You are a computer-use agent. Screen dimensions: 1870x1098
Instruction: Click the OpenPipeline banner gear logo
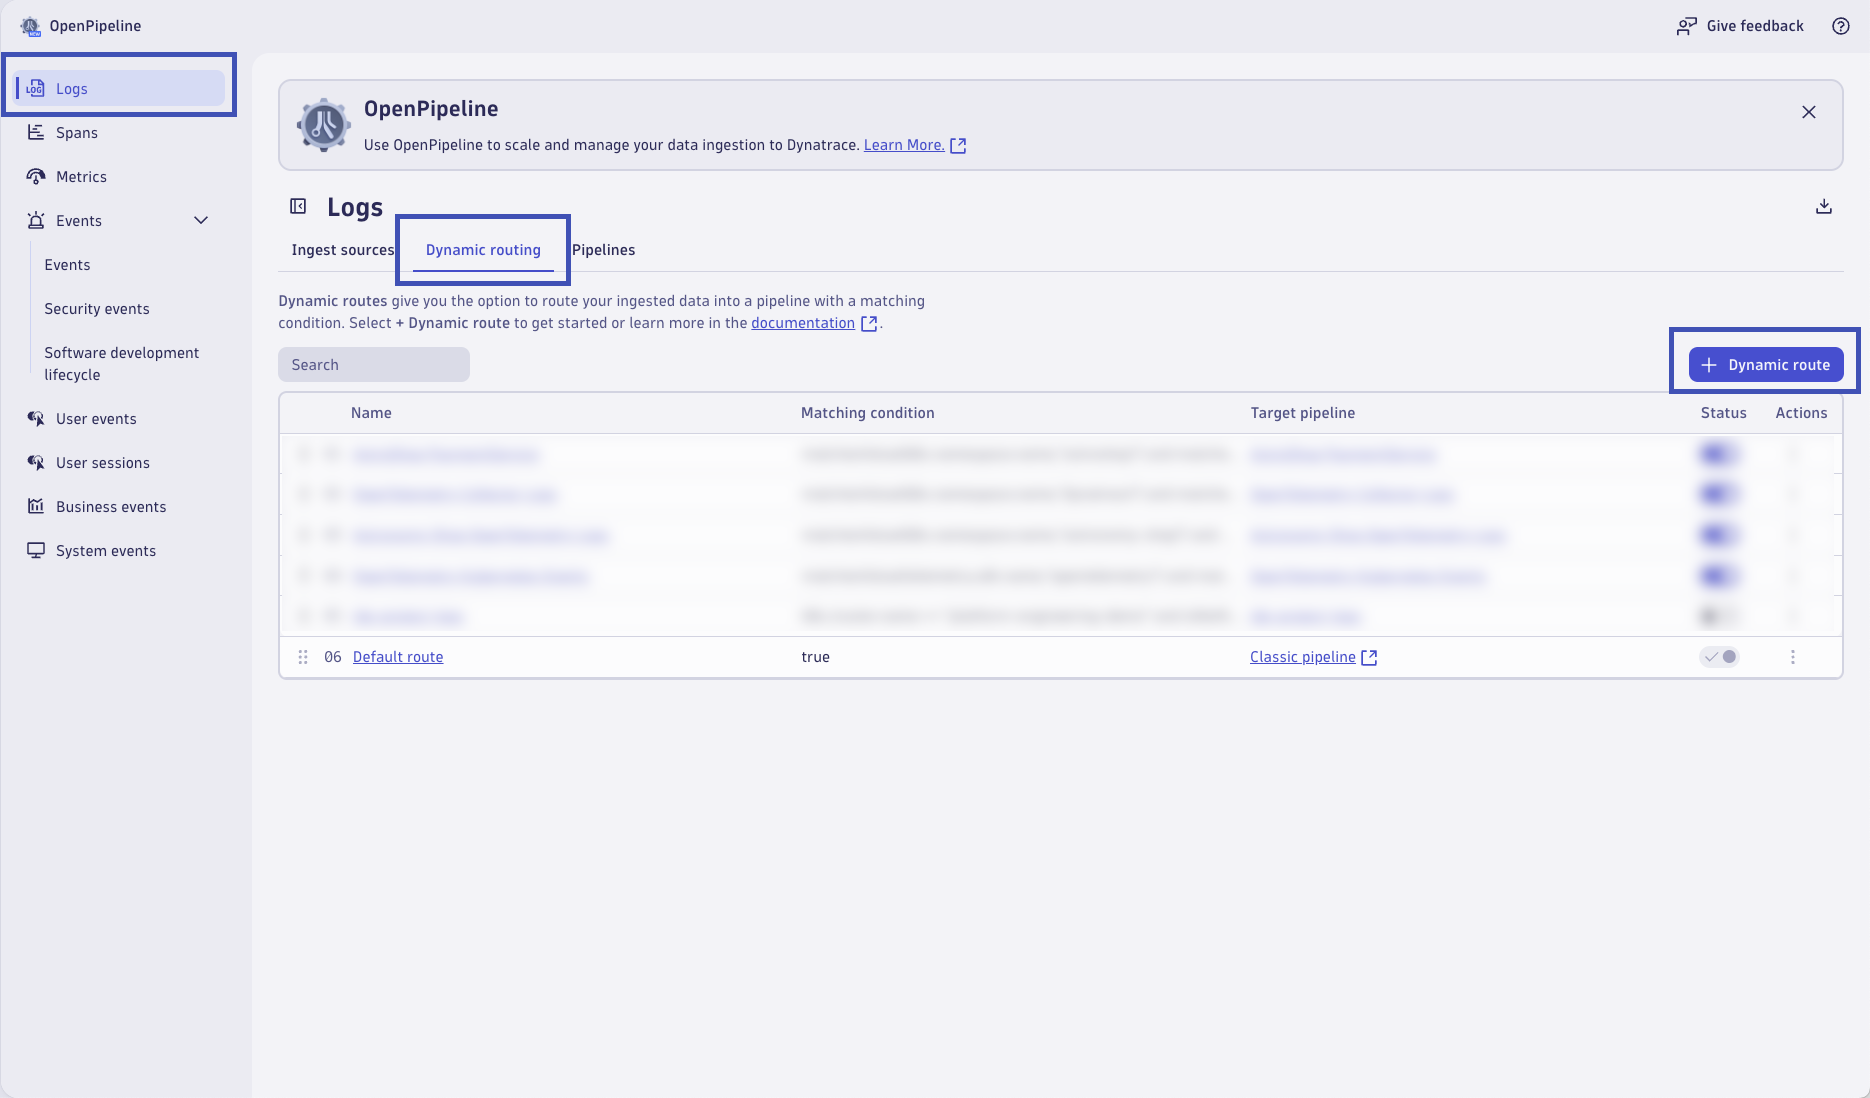(323, 125)
